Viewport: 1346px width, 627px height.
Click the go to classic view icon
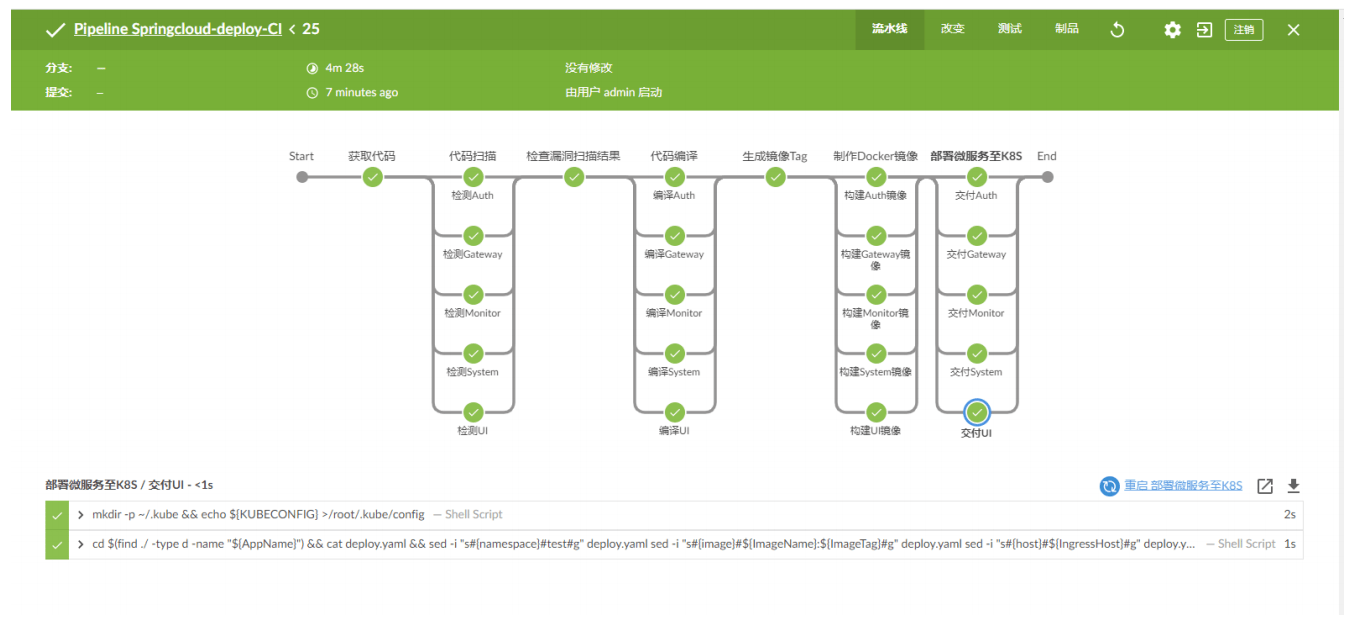coord(1204,30)
